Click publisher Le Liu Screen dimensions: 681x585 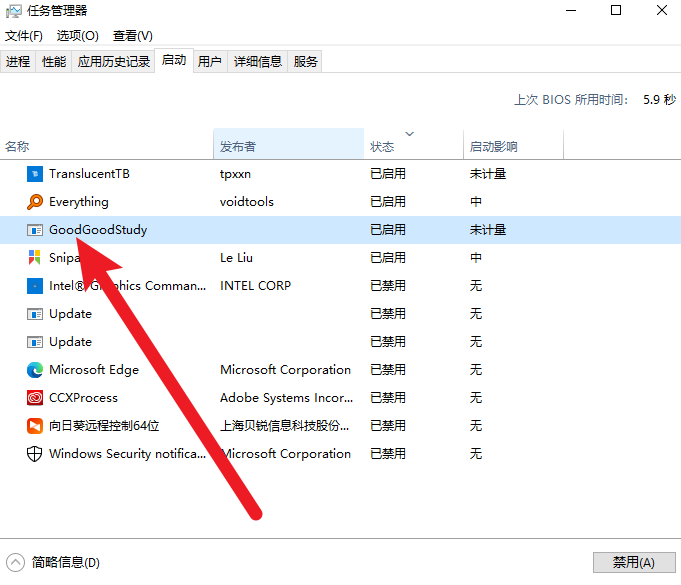(236, 258)
